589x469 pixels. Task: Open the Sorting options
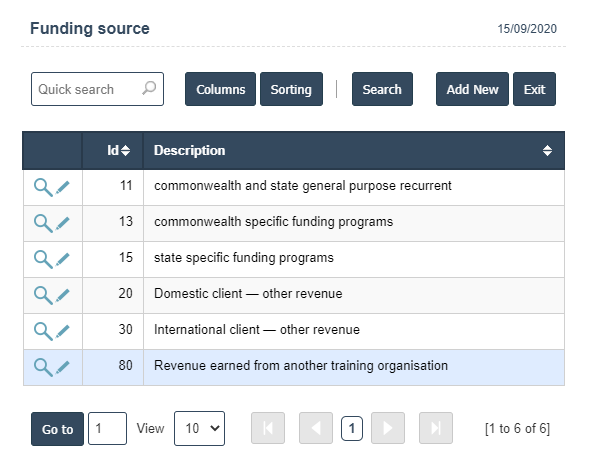pyautogui.click(x=291, y=89)
